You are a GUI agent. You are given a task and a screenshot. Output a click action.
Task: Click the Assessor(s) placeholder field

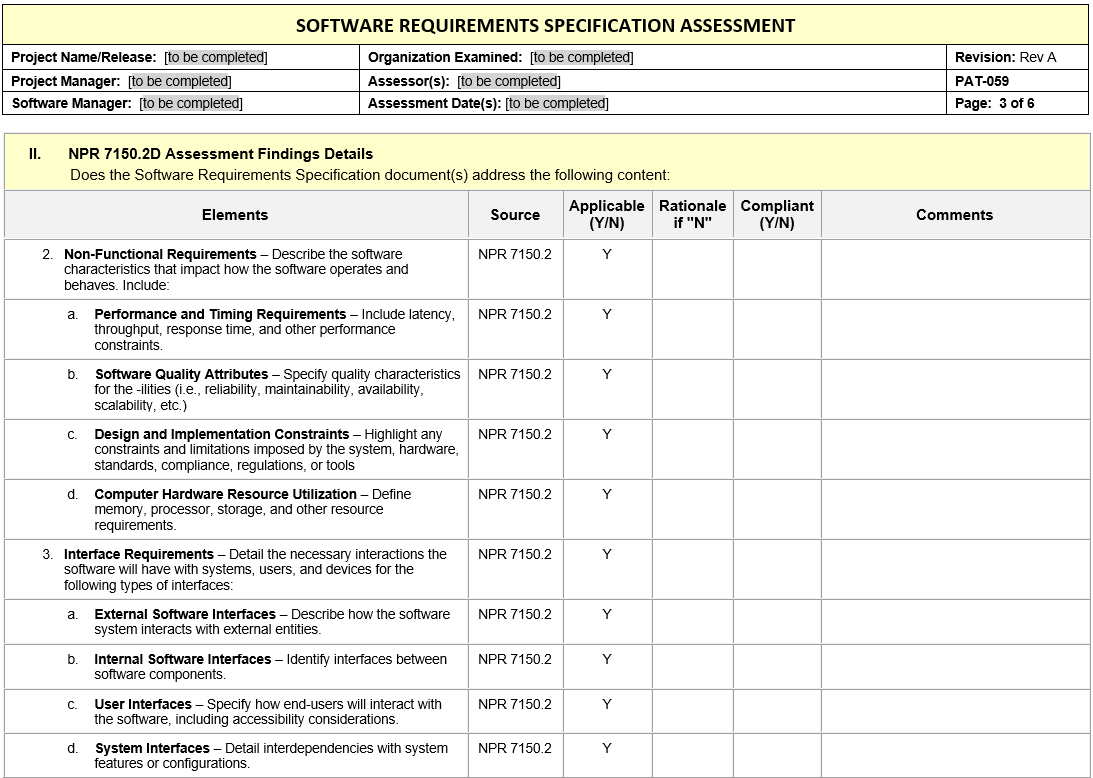(509, 81)
